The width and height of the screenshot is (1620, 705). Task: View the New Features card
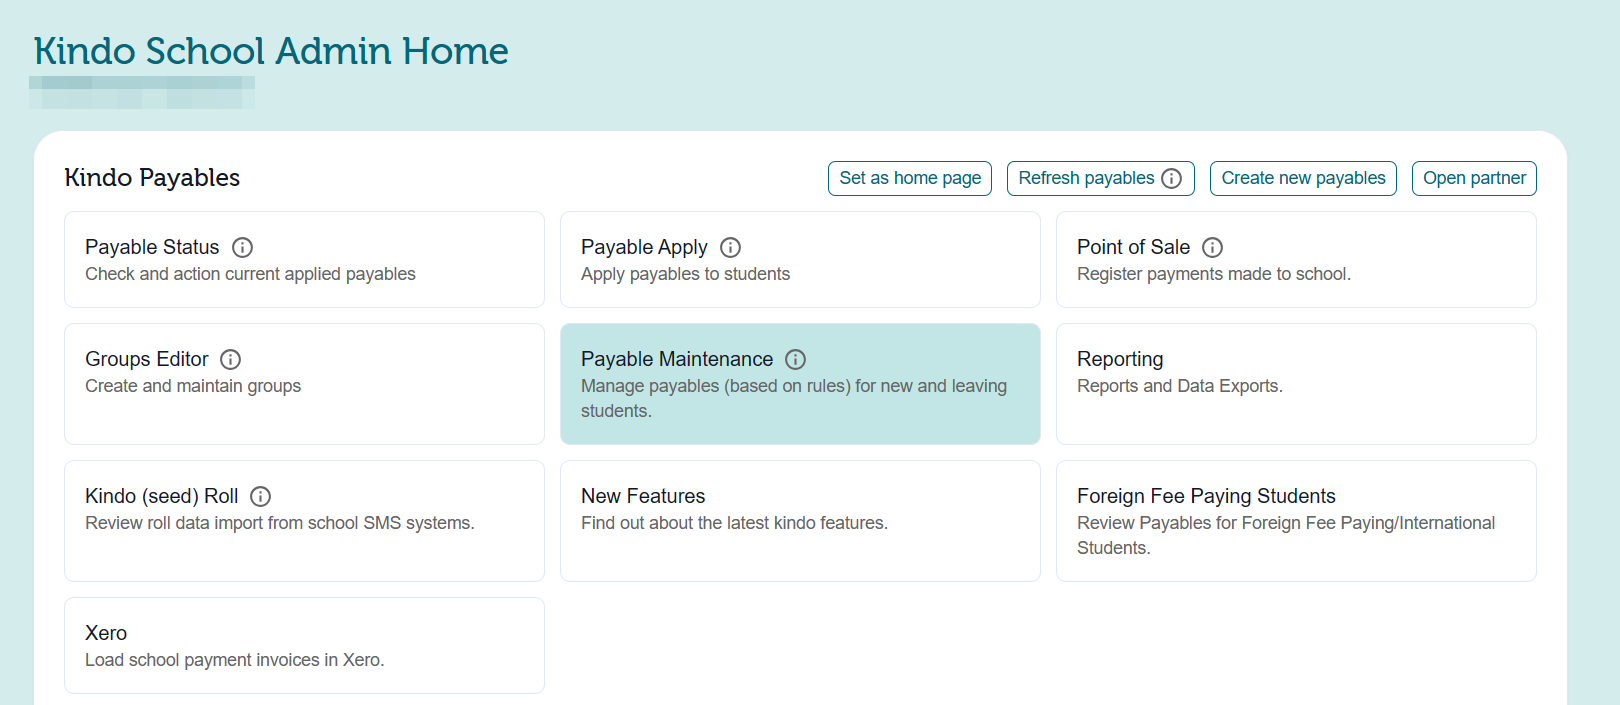pyautogui.click(x=800, y=521)
